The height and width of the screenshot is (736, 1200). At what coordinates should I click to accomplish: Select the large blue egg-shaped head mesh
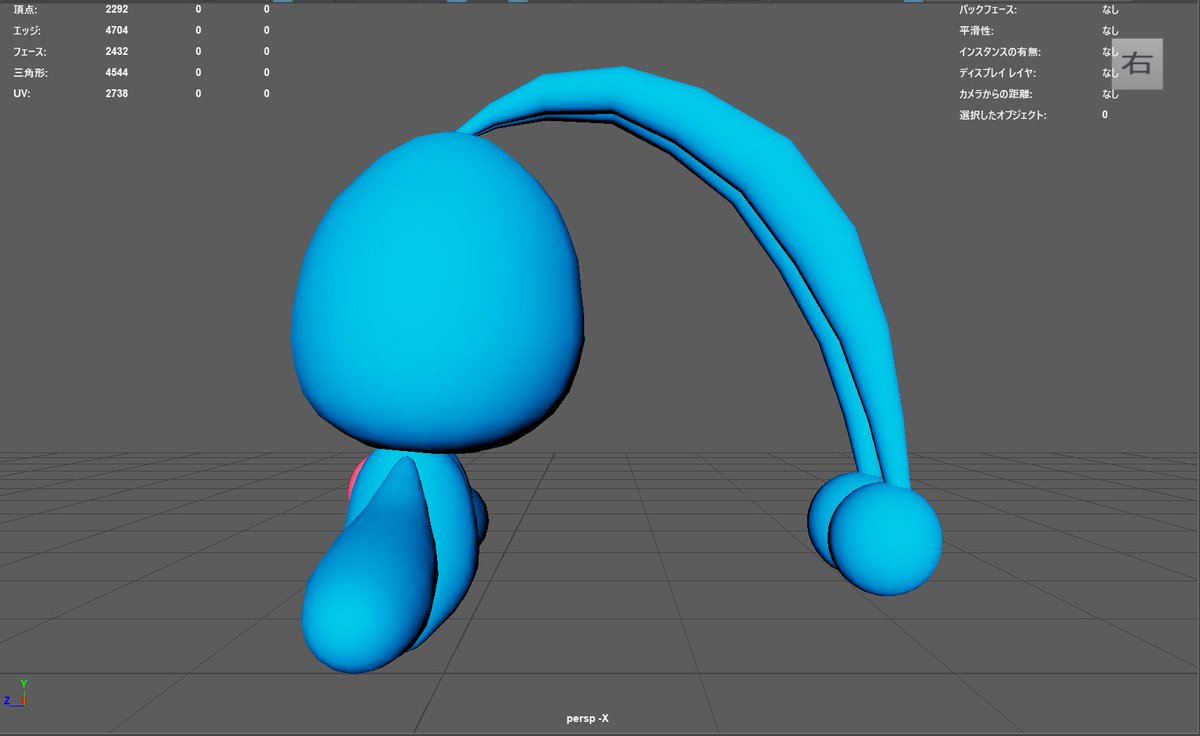click(x=438, y=295)
